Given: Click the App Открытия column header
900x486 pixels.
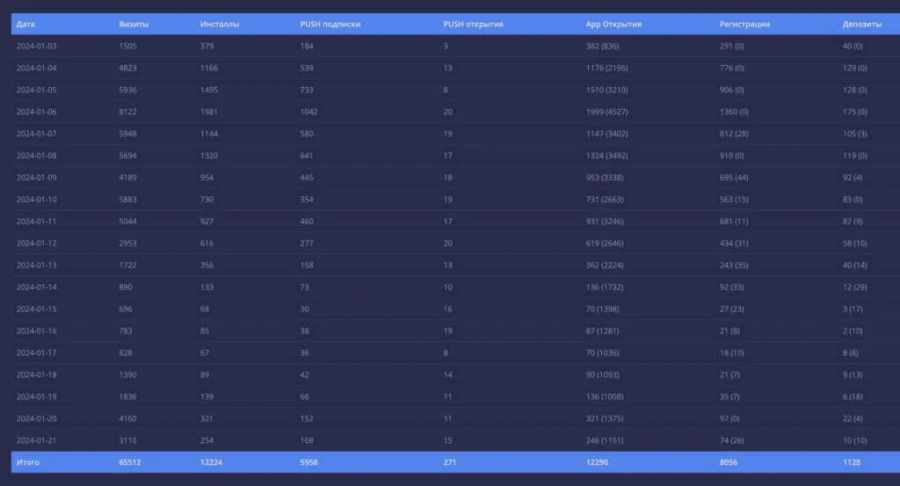Looking at the screenshot, I should click(x=613, y=23).
